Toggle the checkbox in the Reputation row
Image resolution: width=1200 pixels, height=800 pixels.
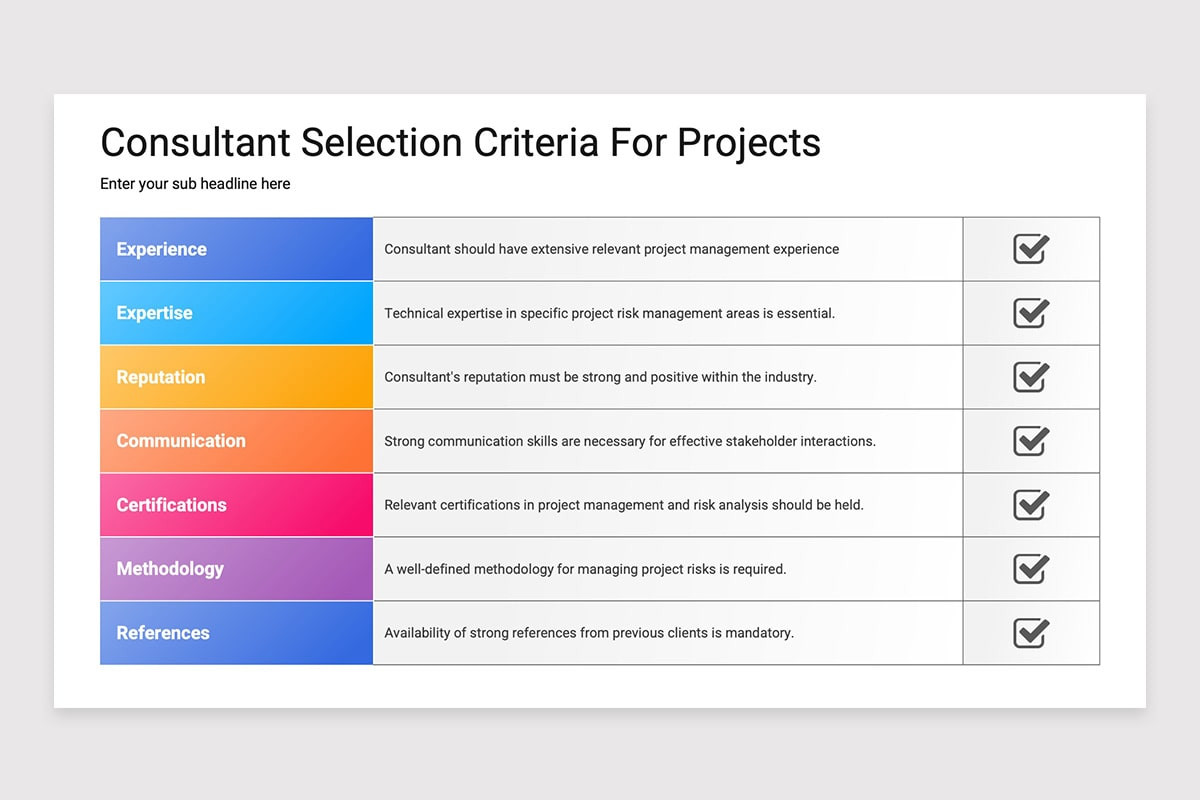pos(1031,377)
